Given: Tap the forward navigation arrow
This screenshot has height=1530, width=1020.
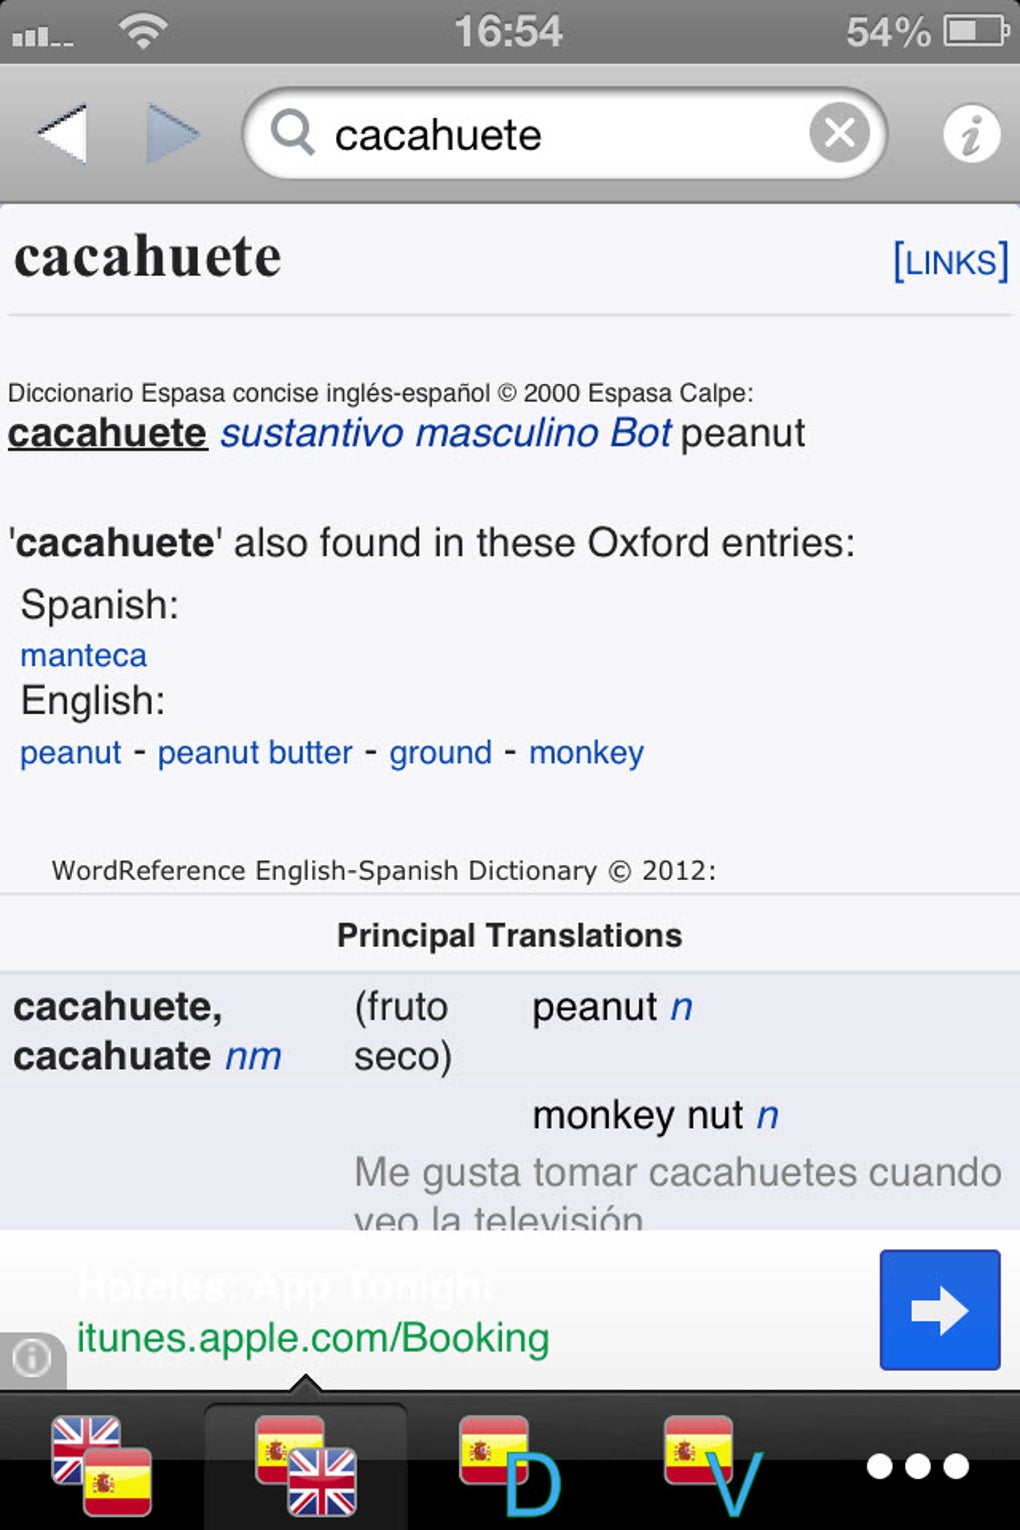Looking at the screenshot, I should tap(172, 133).
